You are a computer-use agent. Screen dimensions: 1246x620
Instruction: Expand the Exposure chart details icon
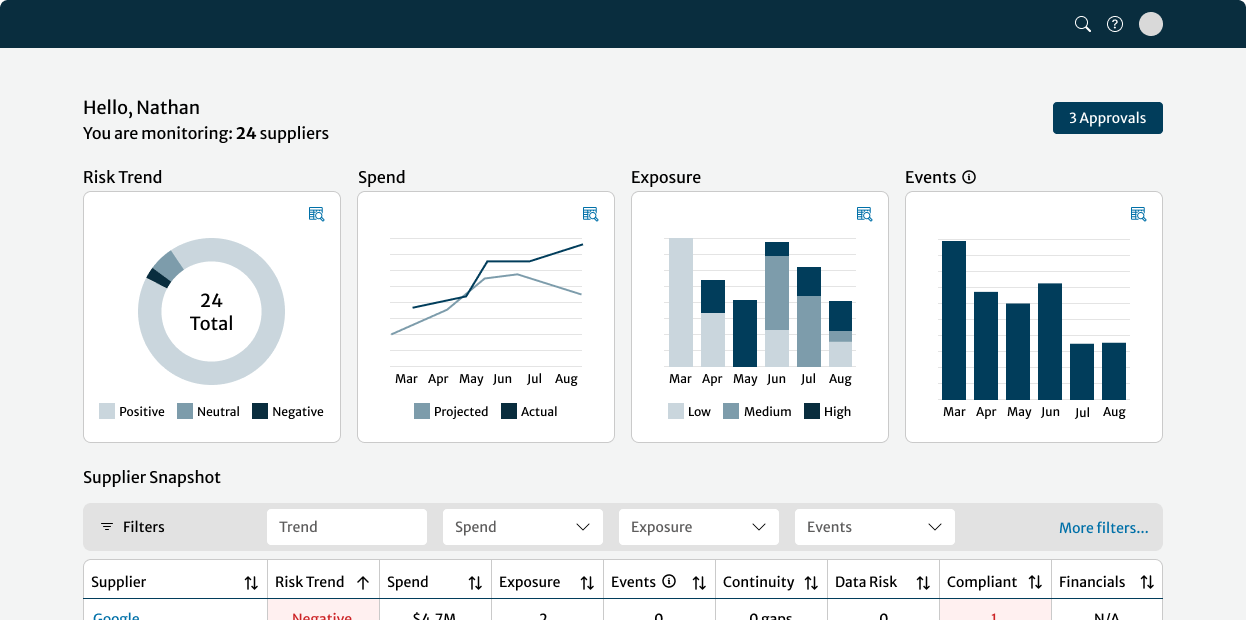point(864,214)
